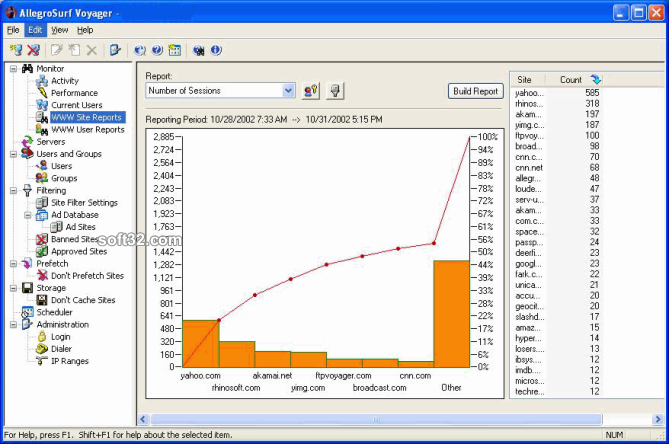
Task: Open the Help menu
Action: (x=85, y=30)
